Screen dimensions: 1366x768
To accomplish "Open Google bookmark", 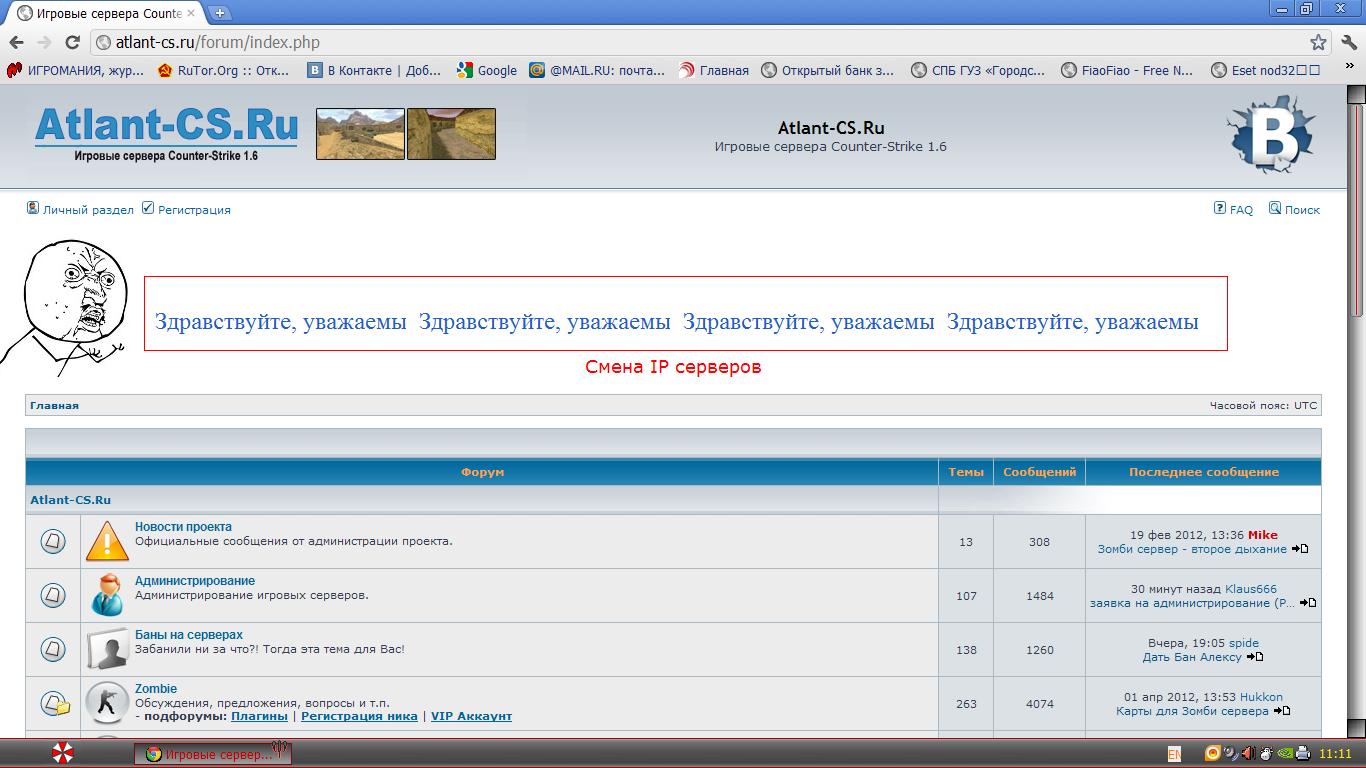I will [487, 70].
